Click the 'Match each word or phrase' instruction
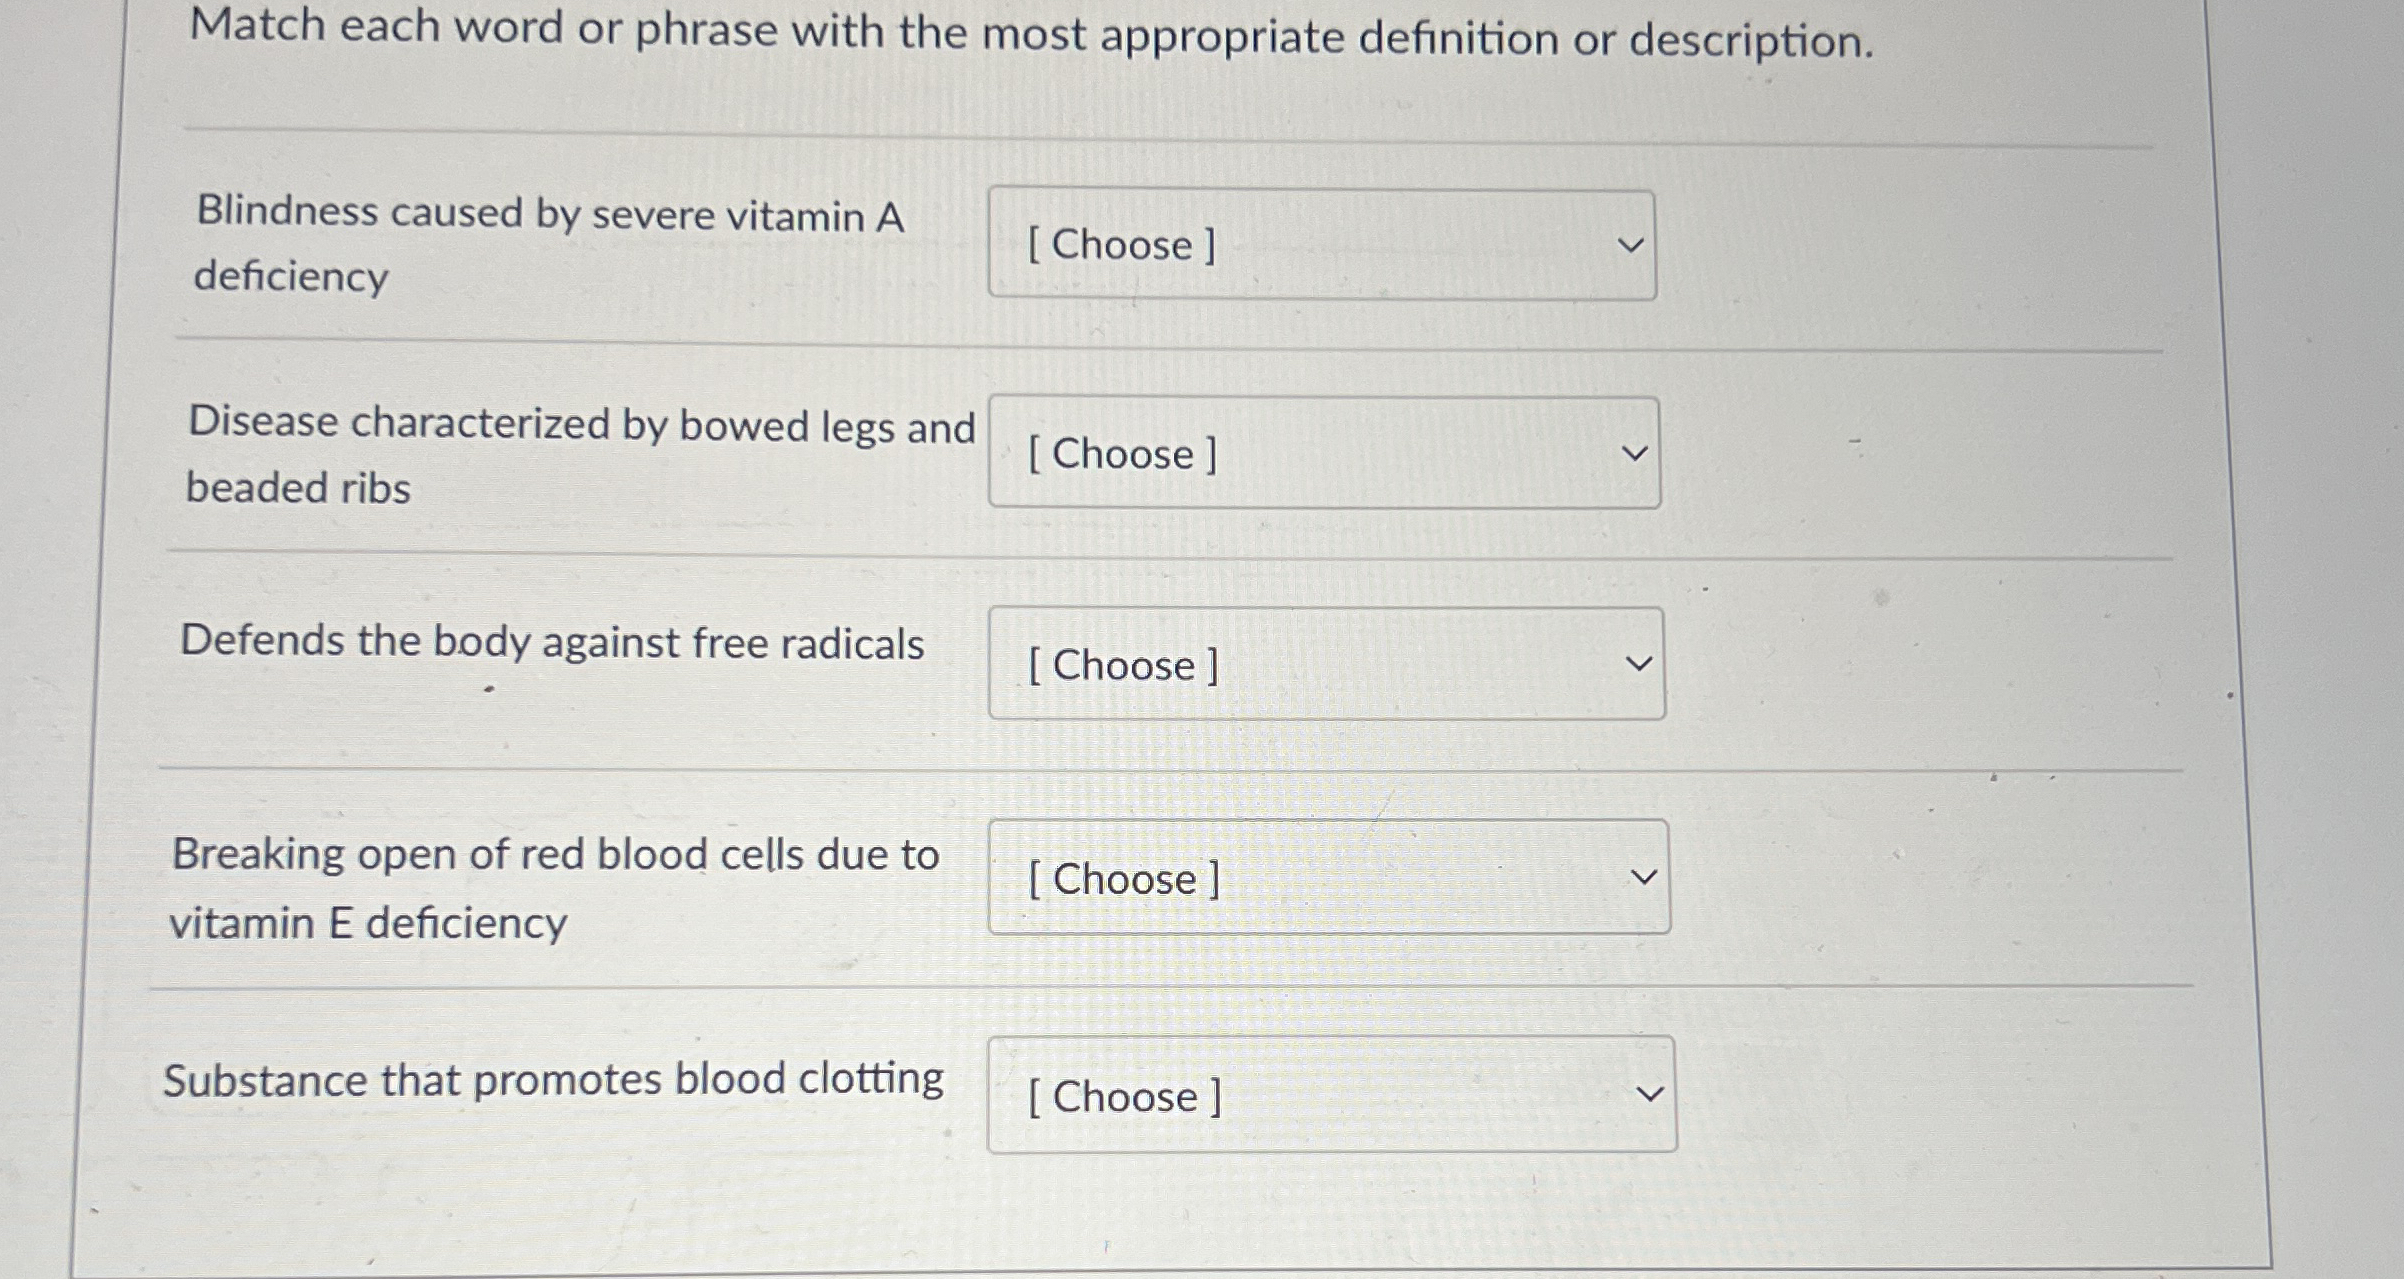Screen dimensions: 2404x1279 tap(1030, 34)
